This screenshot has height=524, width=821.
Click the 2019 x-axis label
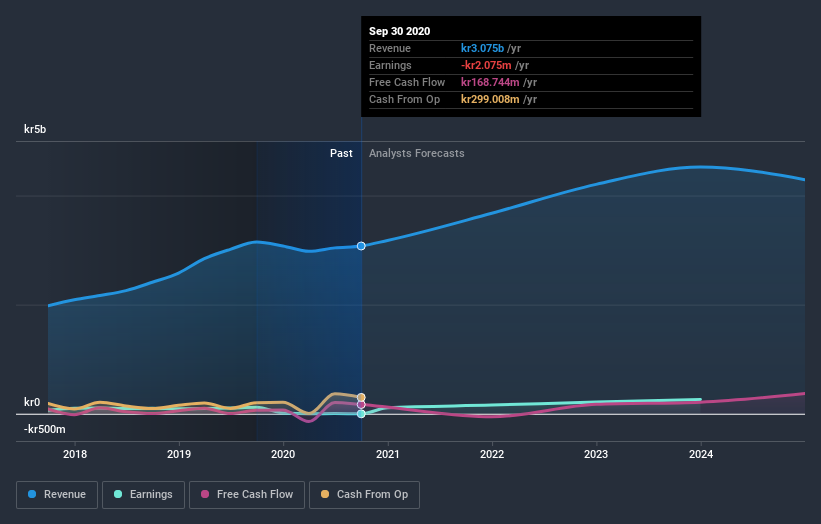(x=179, y=454)
